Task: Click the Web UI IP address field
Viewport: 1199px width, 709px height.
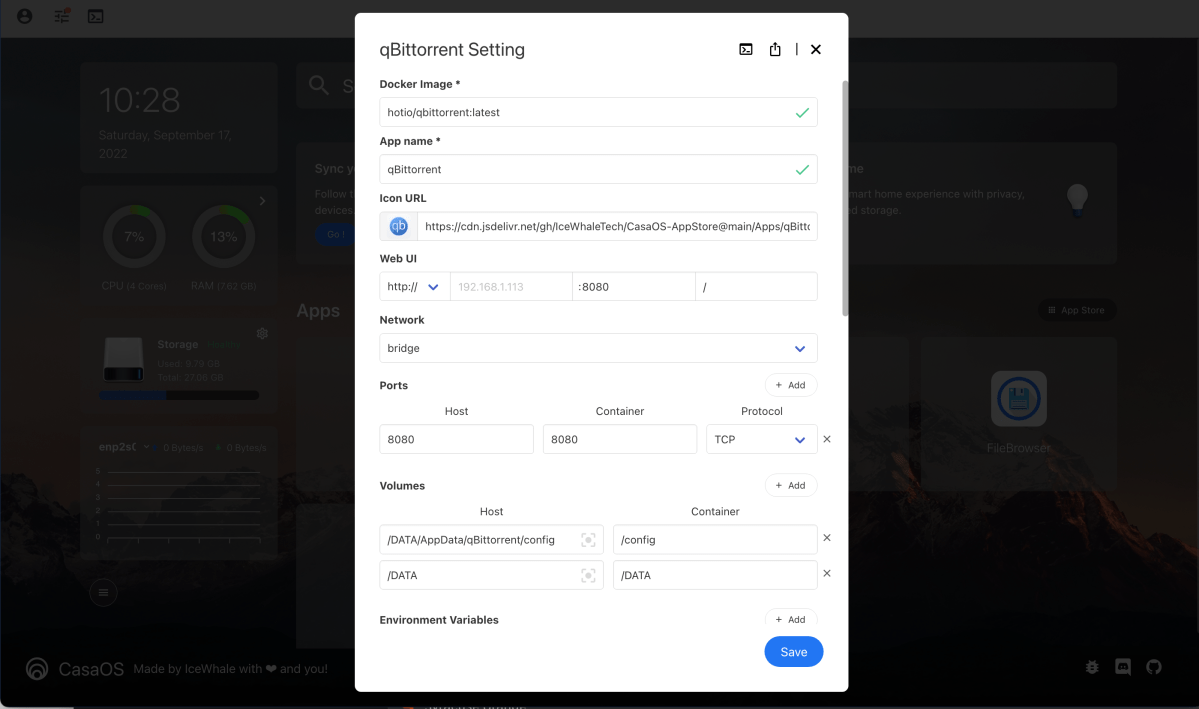Action: point(511,287)
